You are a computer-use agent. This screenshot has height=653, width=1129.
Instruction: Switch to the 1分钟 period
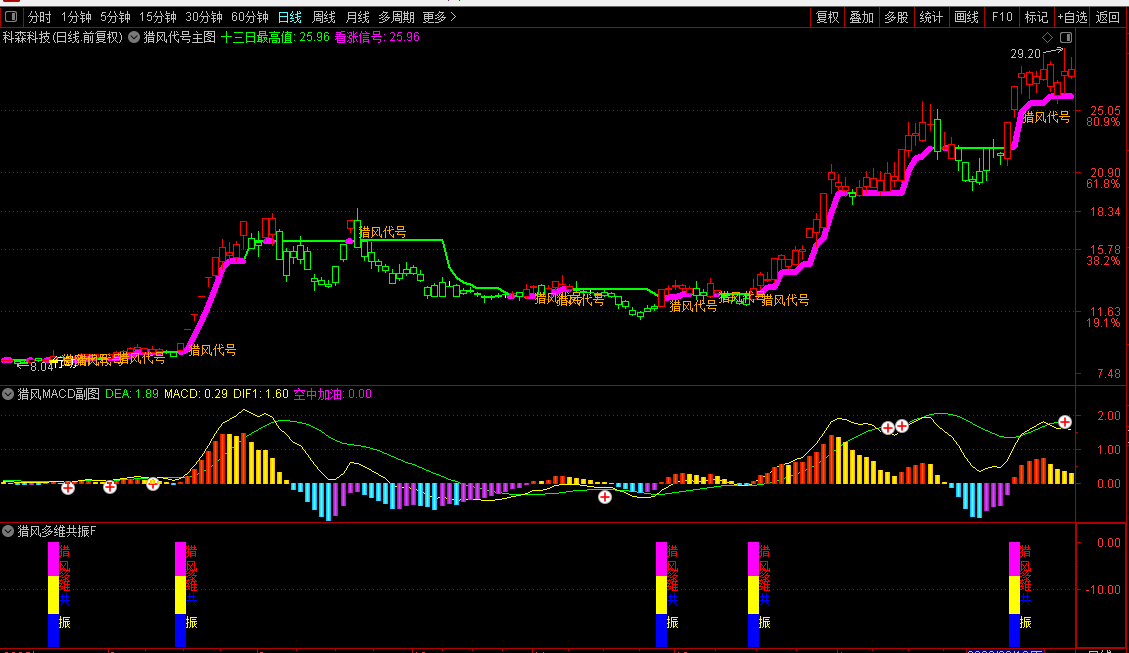pos(76,17)
